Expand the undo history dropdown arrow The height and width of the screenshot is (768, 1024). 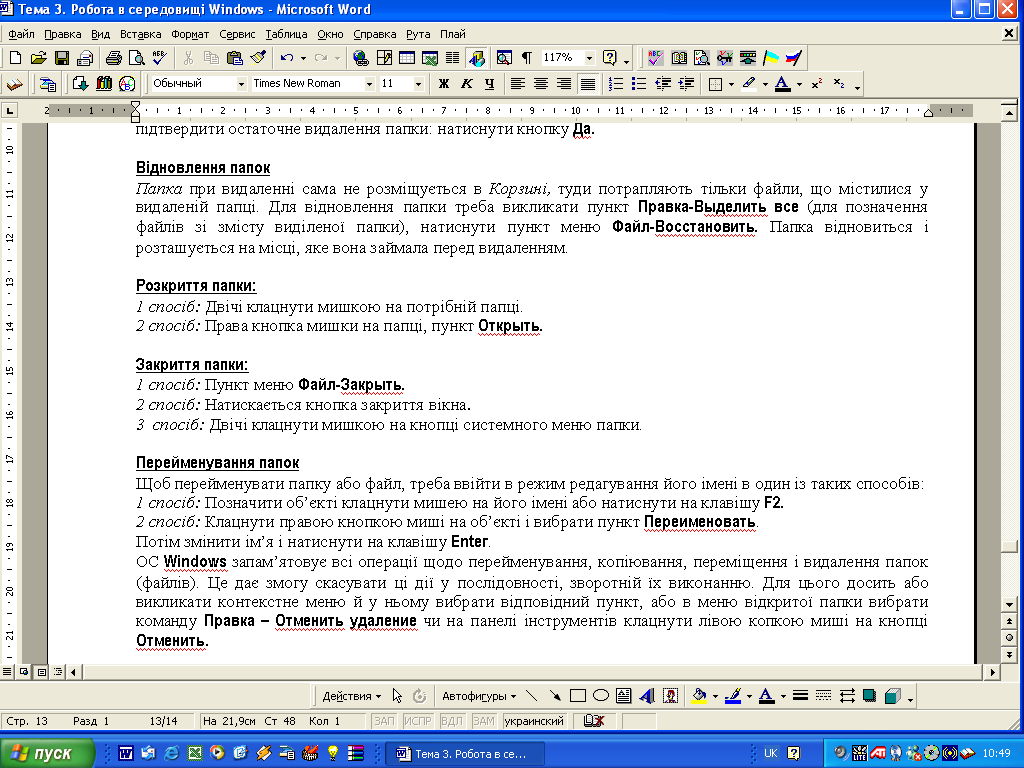pos(303,58)
